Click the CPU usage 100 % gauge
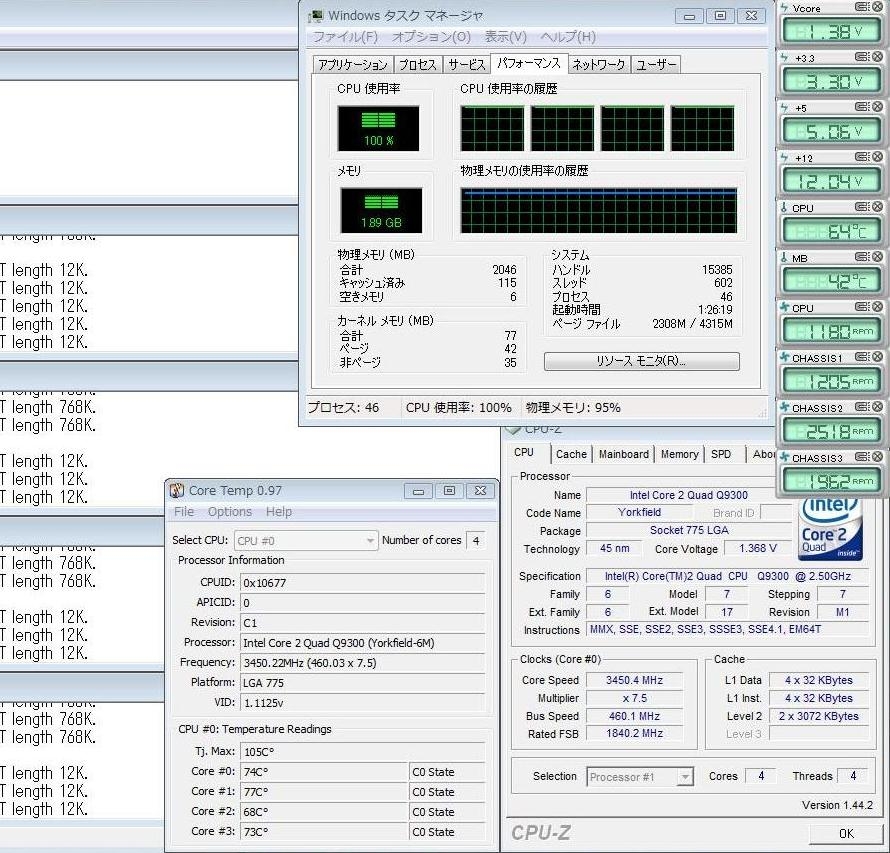Image resolution: width=890 pixels, height=853 pixels. click(379, 129)
